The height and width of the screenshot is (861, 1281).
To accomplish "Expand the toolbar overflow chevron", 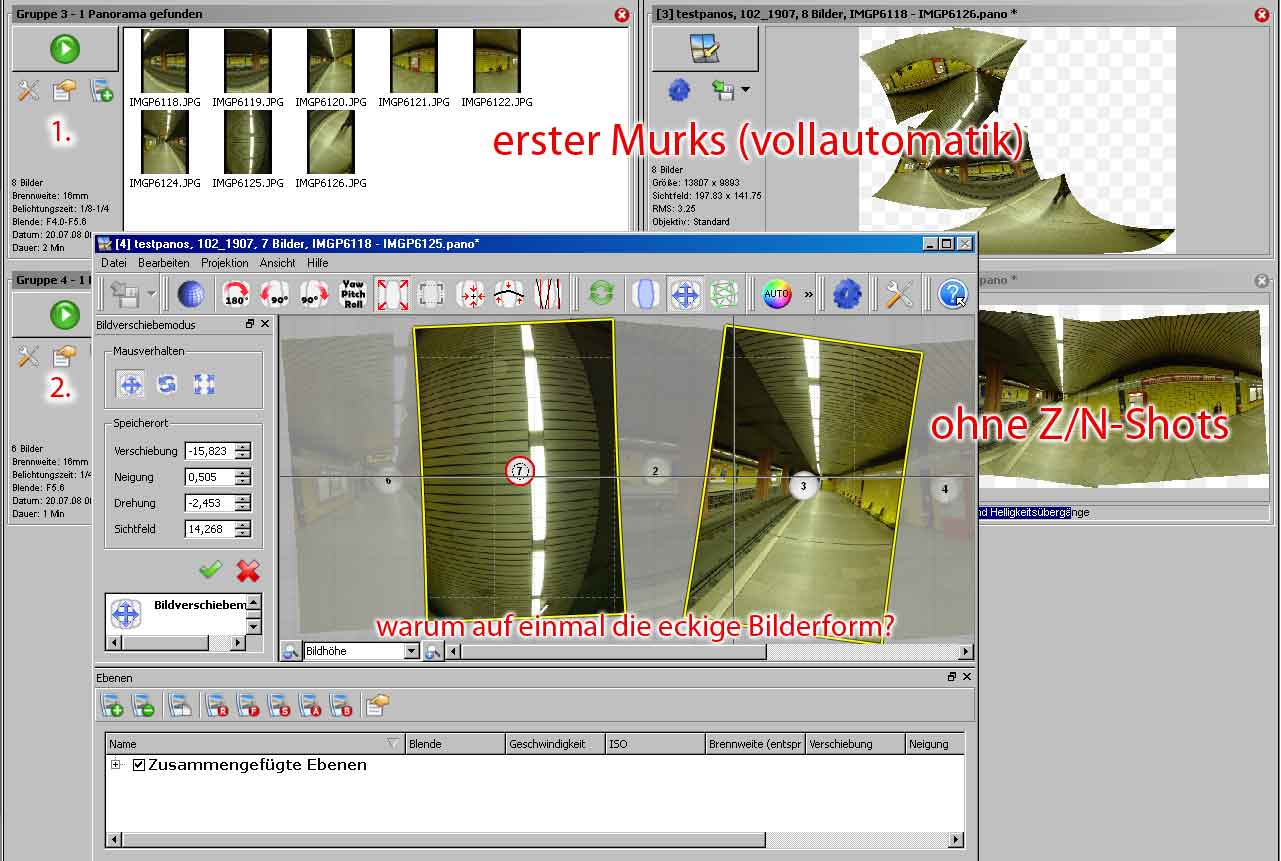I will coord(808,294).
